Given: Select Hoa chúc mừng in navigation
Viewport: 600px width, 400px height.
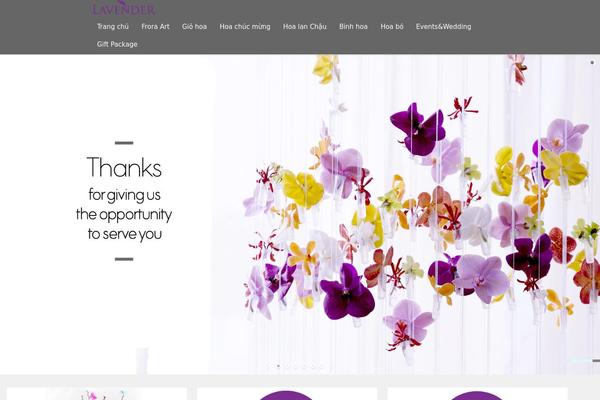Looking at the screenshot, I should tap(245, 26).
